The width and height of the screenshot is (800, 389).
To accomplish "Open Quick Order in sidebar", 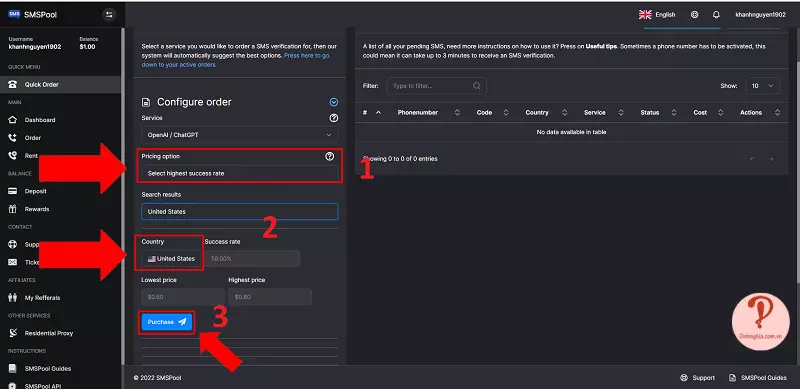I will pos(60,85).
